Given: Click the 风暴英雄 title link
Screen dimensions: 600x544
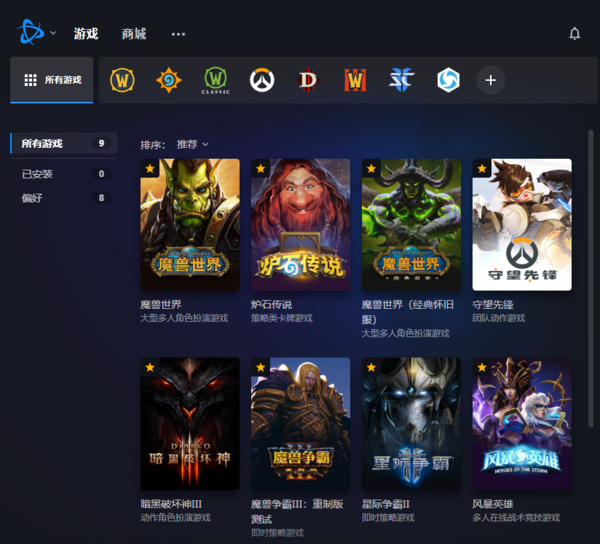Looking at the screenshot, I should click(x=493, y=504).
